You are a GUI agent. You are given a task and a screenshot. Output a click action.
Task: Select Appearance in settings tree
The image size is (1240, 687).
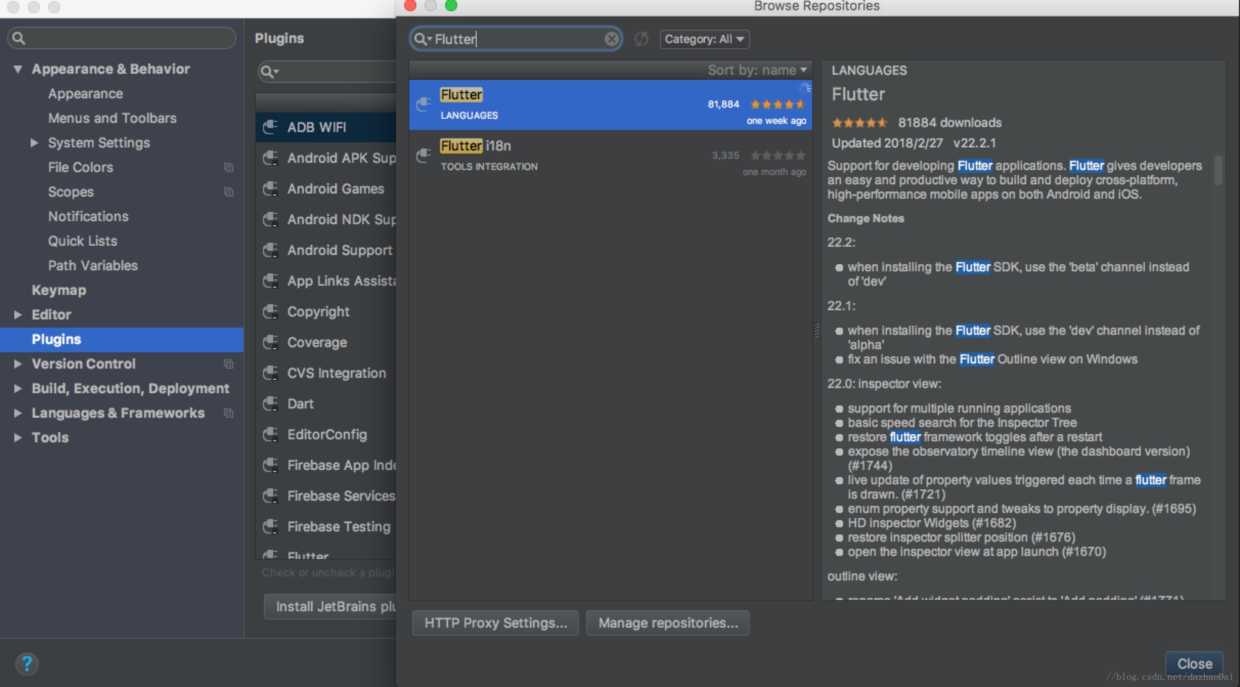(85, 94)
